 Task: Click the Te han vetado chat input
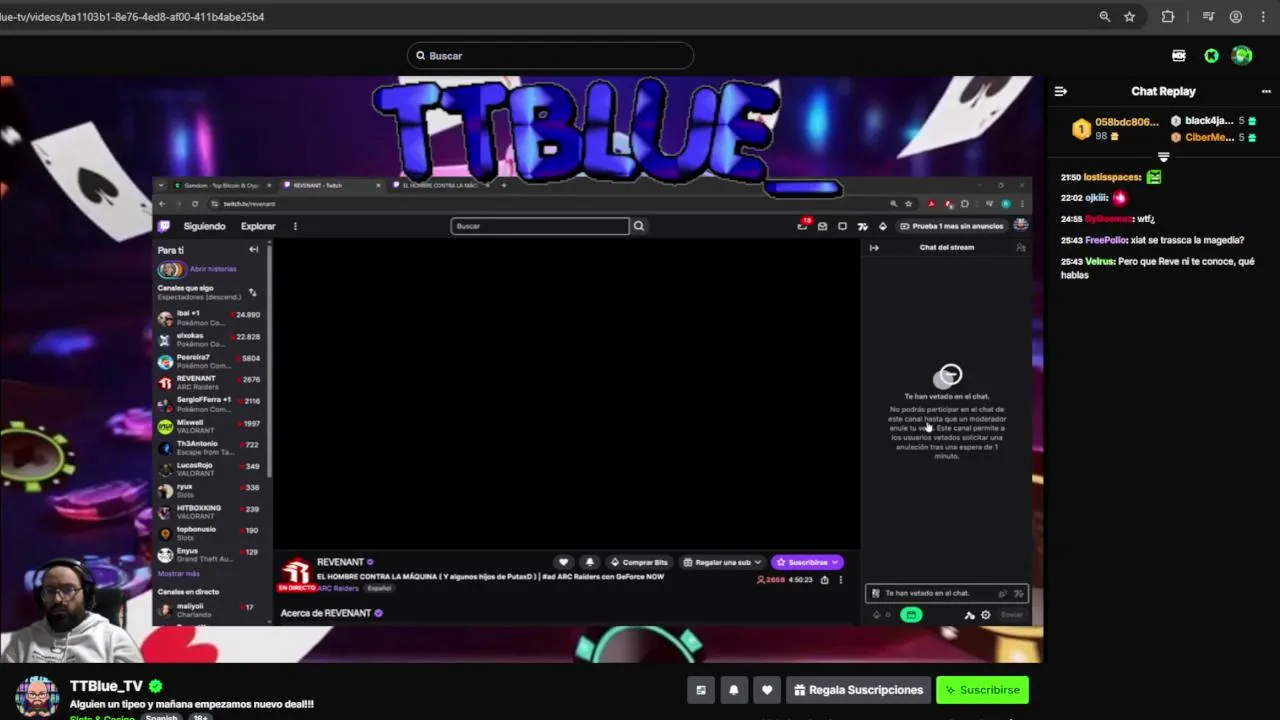click(946, 593)
